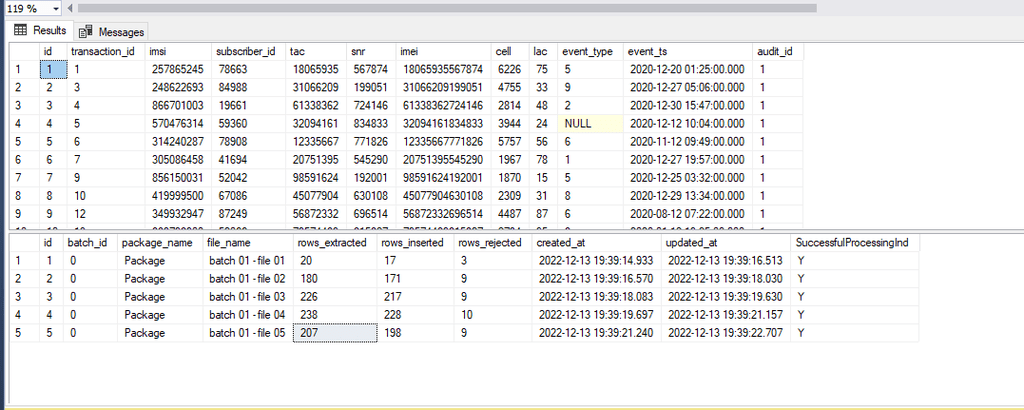Click the audit_id column header
This screenshot has width=1024, height=410.
click(x=778, y=52)
